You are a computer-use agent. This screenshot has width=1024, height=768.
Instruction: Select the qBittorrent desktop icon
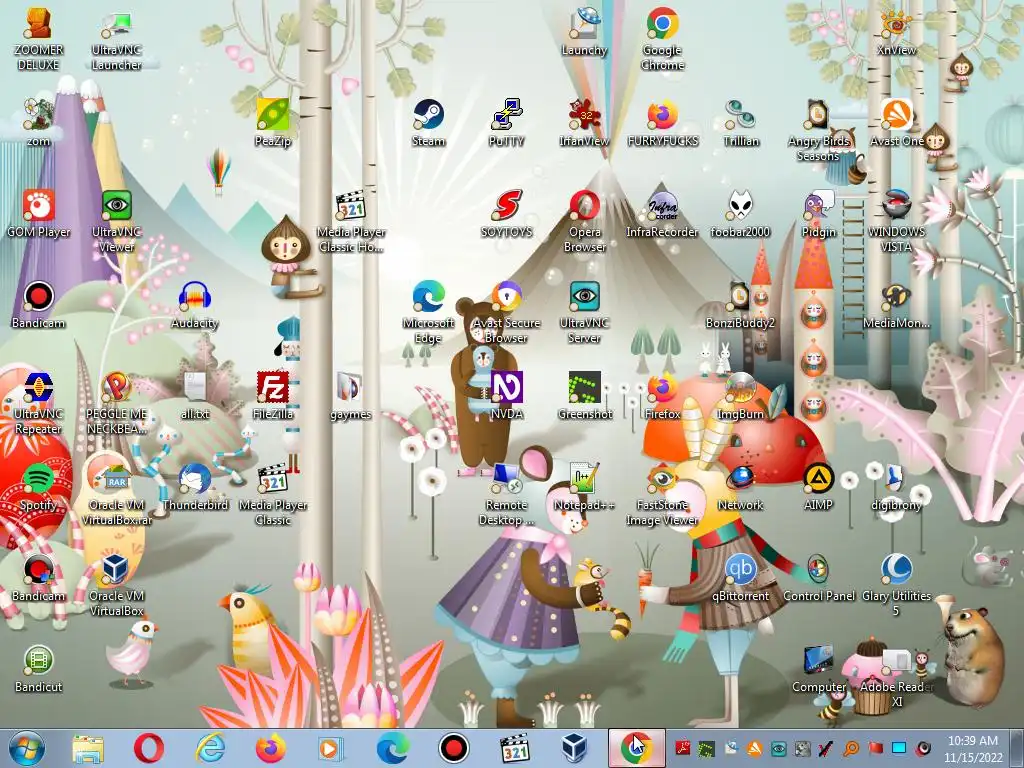tap(741, 578)
